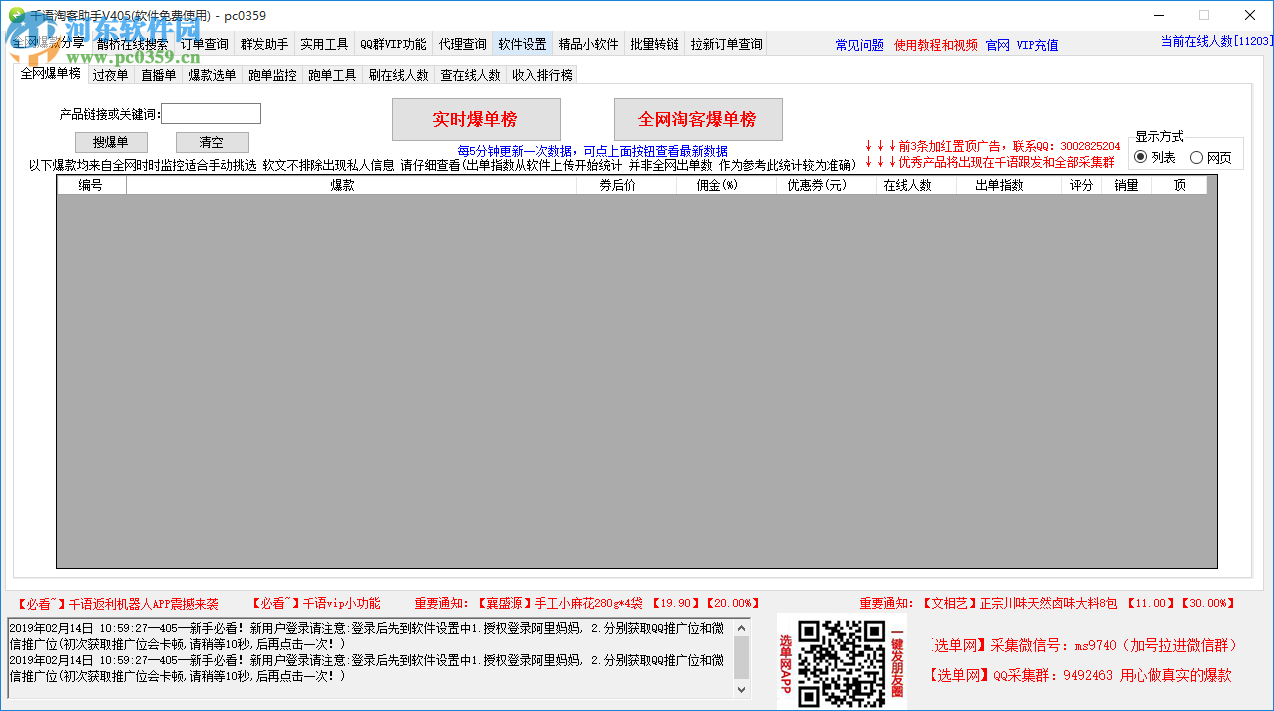Viewport: 1274px width, 711px height.
Task: Select the QQ群VIP功能 tab
Action: point(393,44)
